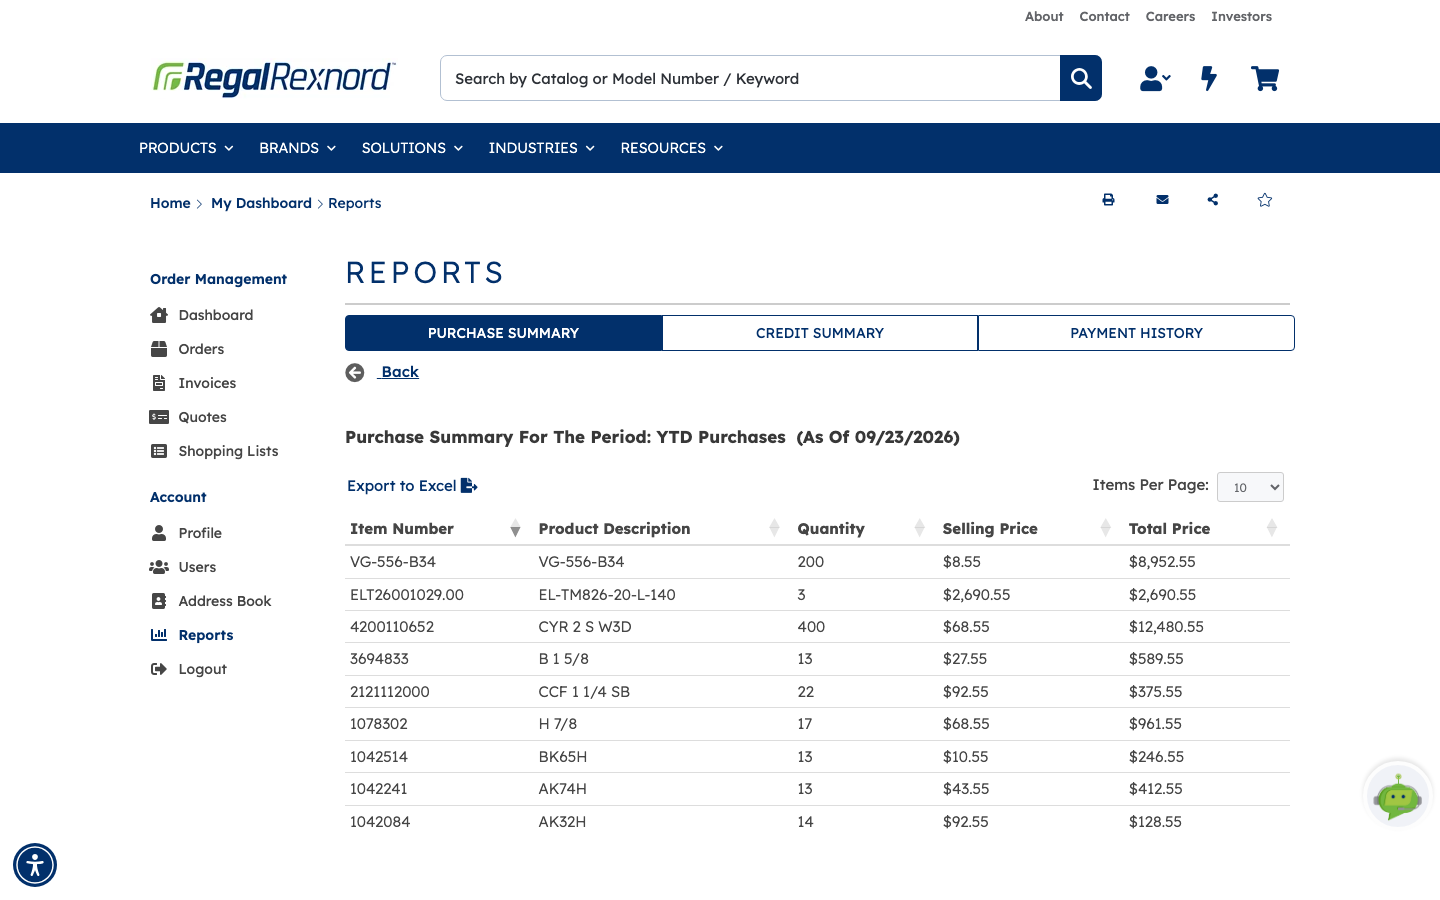
Task: Expand the Solutions menu
Action: 412,148
